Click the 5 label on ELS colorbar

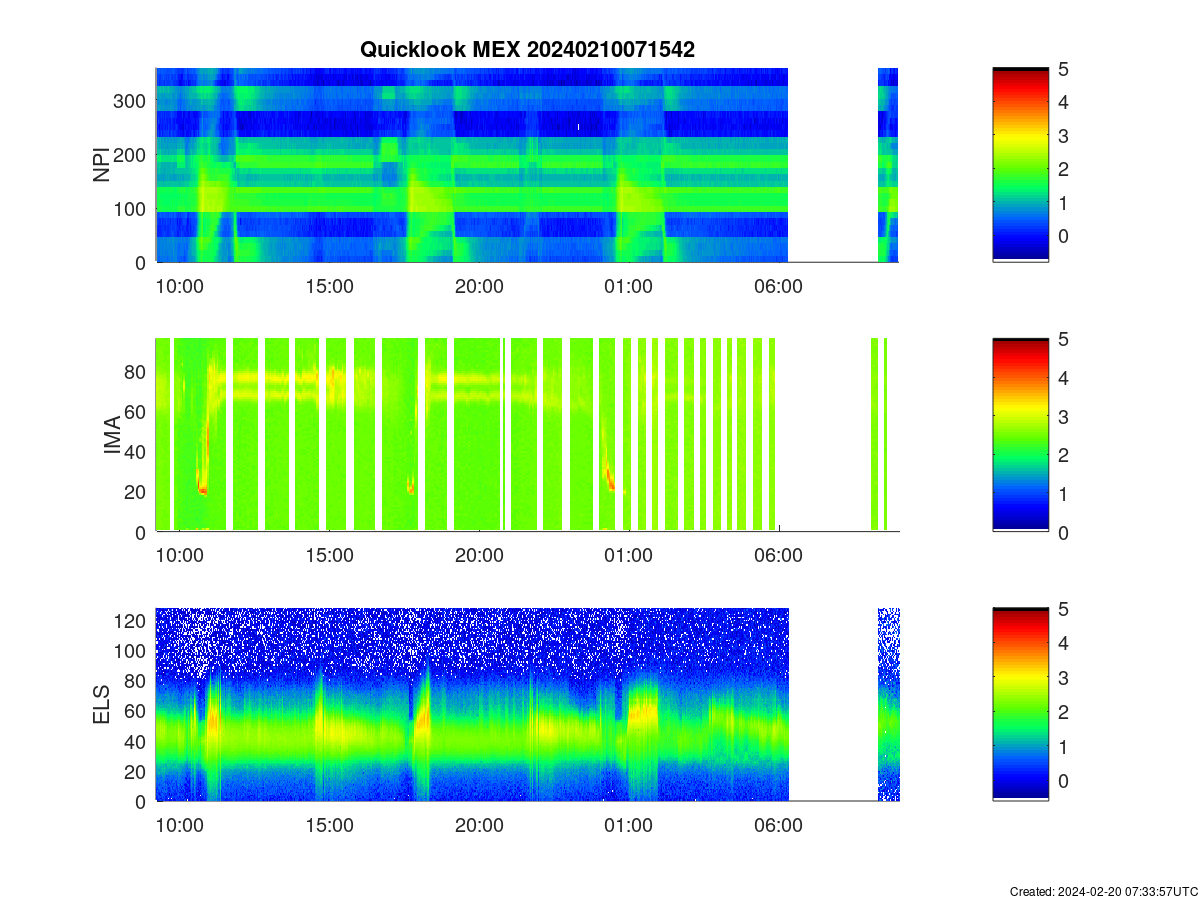[x=1062, y=609]
